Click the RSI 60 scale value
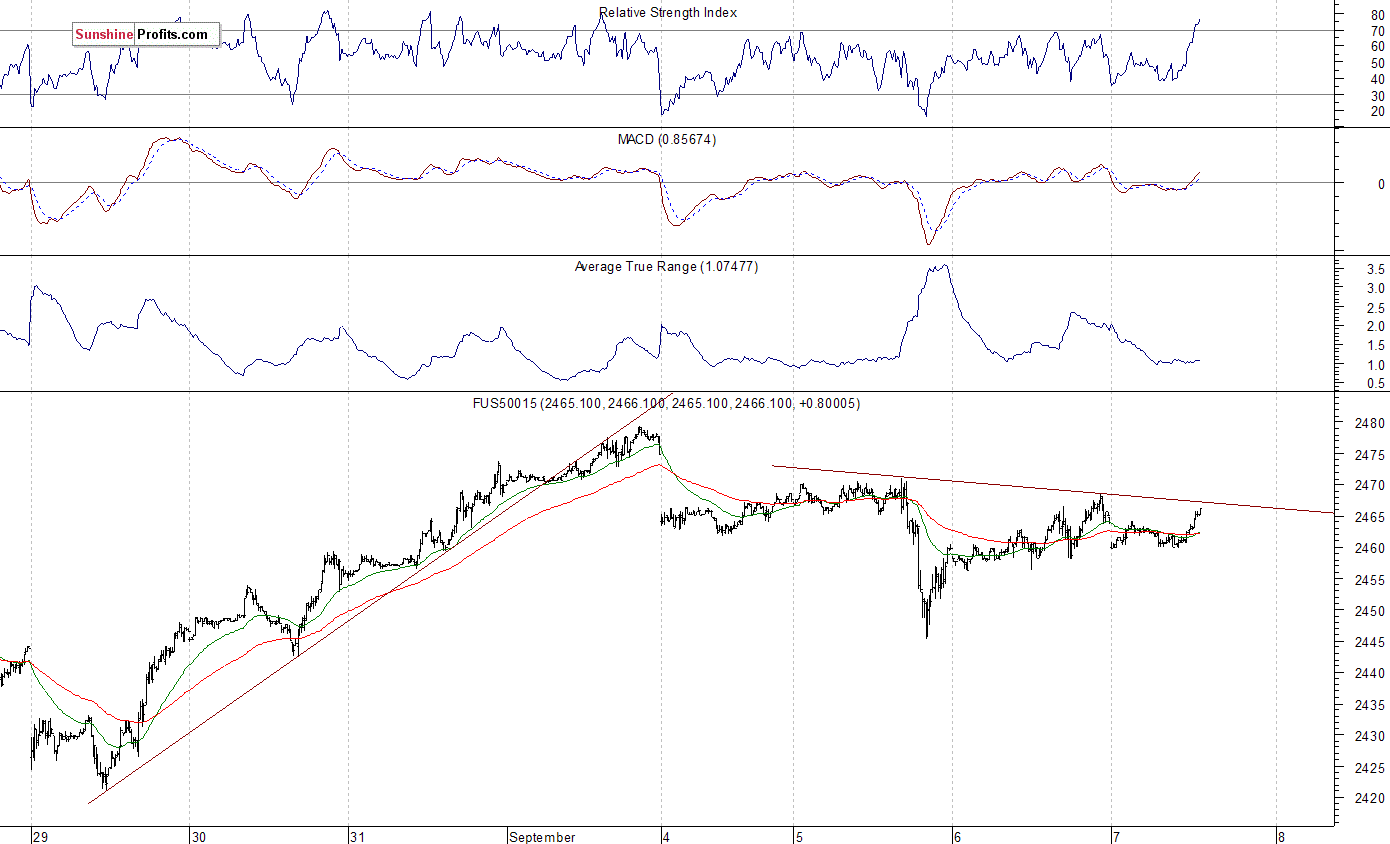This screenshot has height=844, width=1390. click(x=1378, y=47)
